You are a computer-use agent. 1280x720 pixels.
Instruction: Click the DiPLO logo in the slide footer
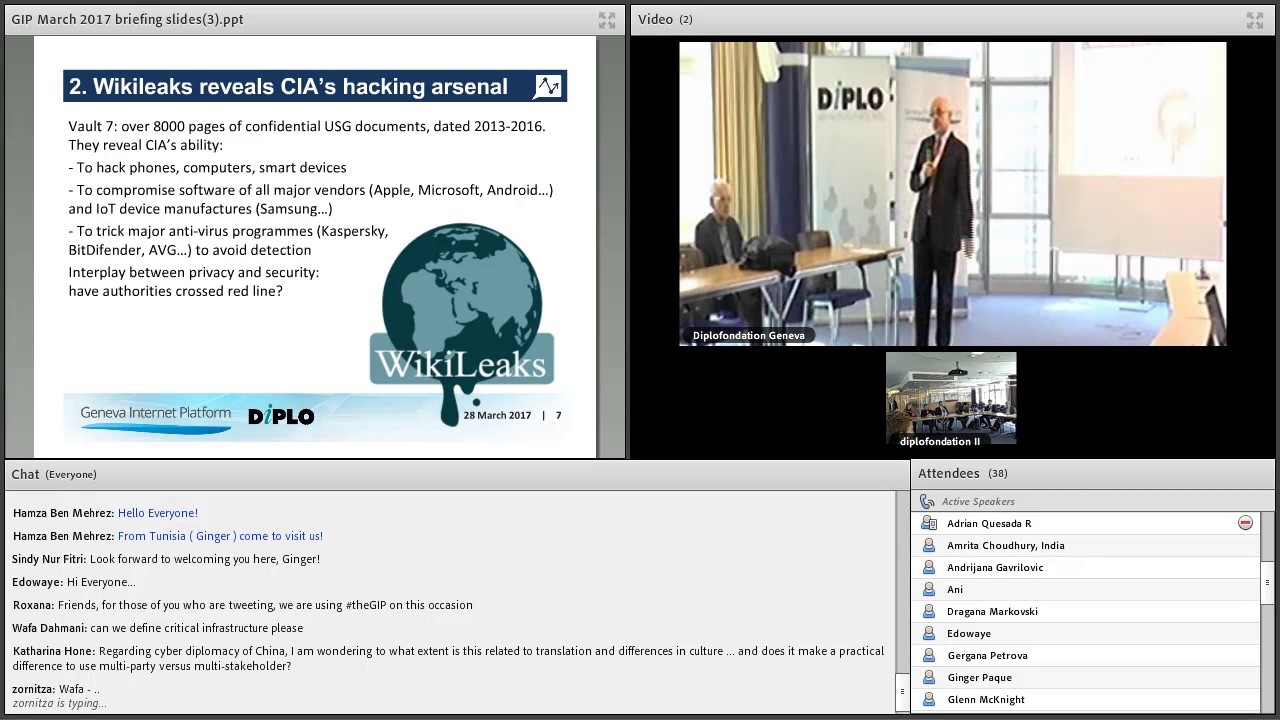point(281,416)
